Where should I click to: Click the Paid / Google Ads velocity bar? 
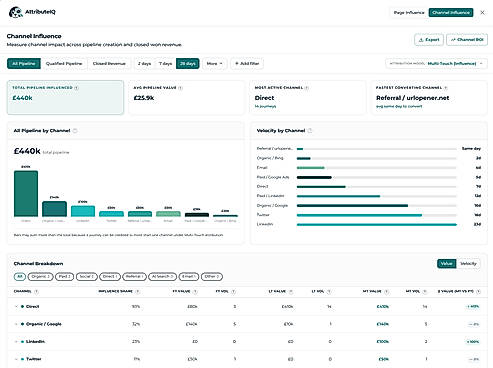314,177
